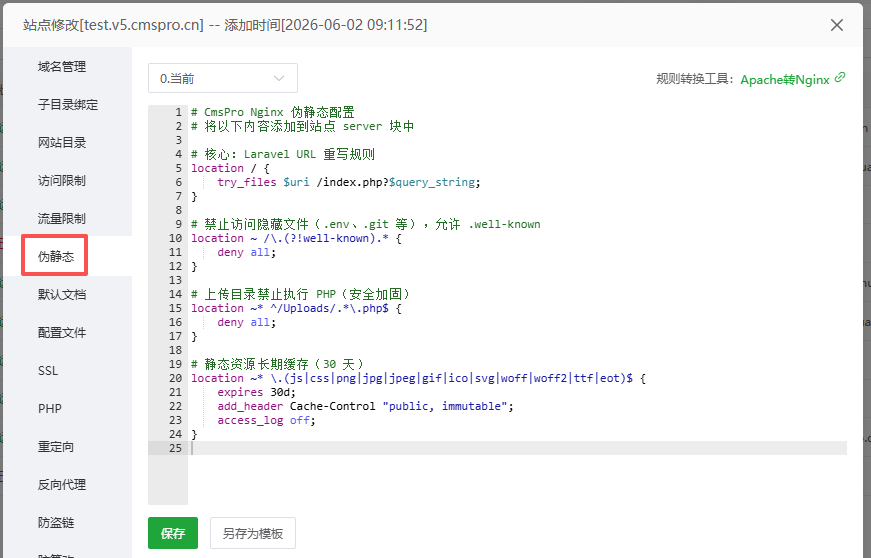Click the green 保存 button
Image resolution: width=871 pixels, height=558 pixels.
pyautogui.click(x=173, y=533)
